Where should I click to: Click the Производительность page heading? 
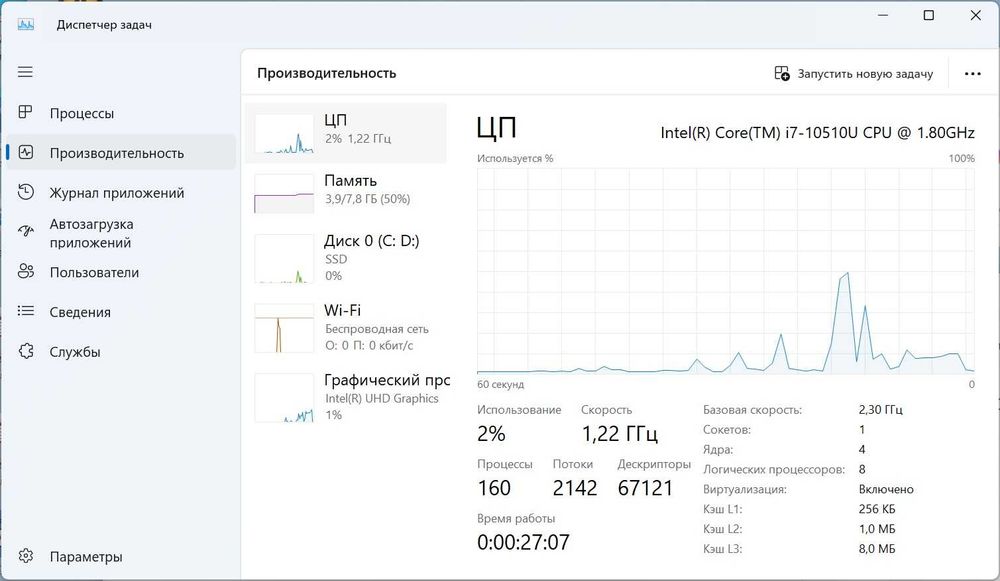(x=327, y=73)
